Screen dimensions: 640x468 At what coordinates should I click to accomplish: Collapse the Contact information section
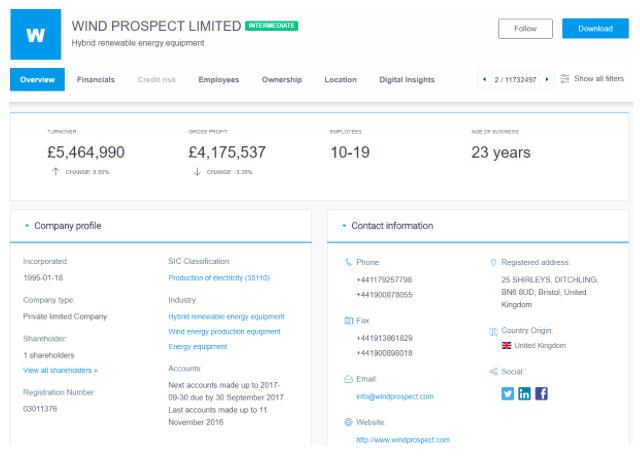344,226
